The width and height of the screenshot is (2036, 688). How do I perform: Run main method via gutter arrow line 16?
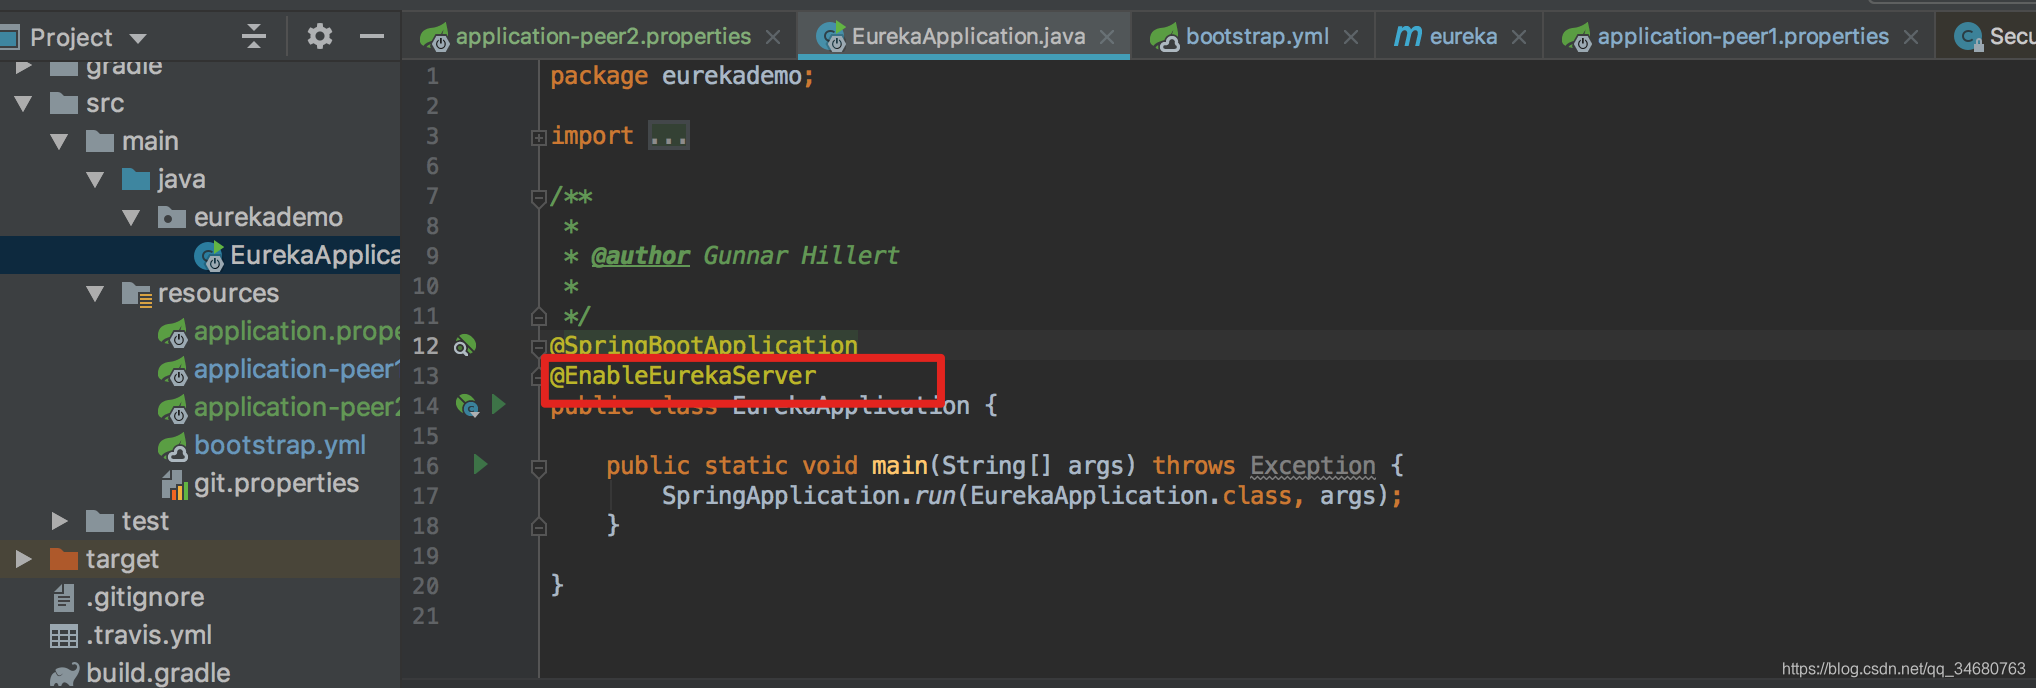[480, 464]
